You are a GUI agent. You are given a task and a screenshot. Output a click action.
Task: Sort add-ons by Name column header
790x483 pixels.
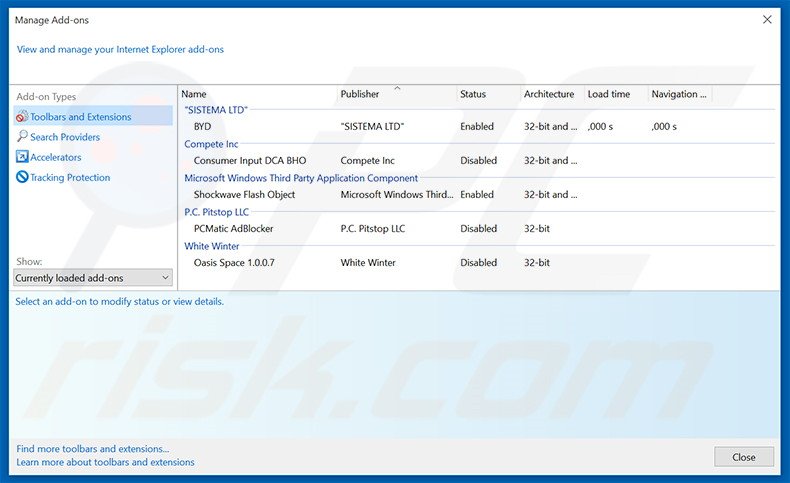click(x=194, y=94)
